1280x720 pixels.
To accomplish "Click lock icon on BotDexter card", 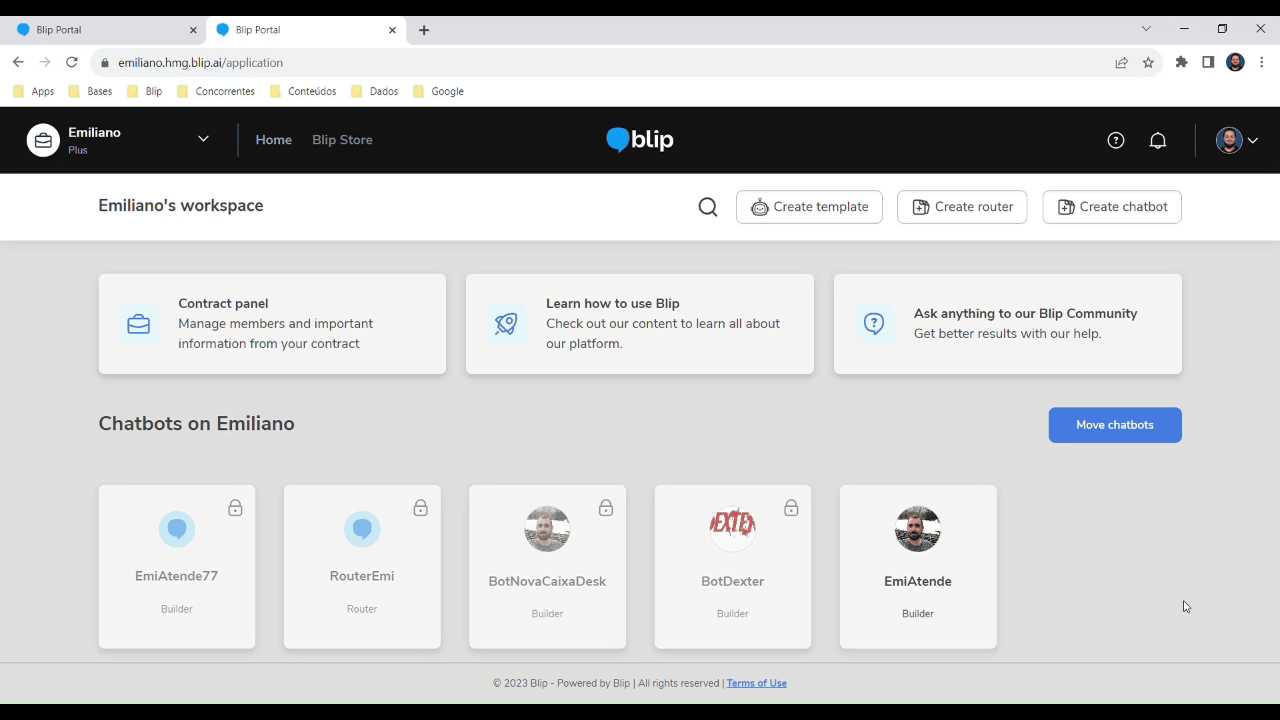I will click(791, 508).
